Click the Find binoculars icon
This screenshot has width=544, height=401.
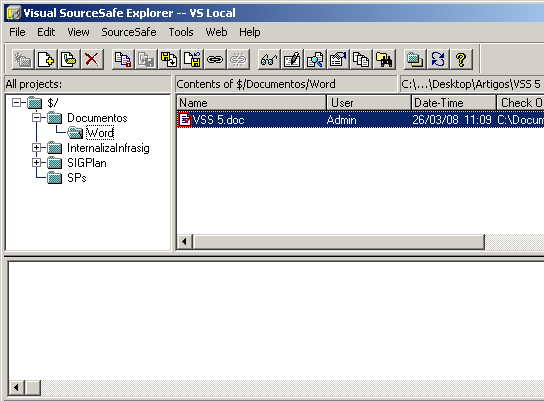point(384,59)
